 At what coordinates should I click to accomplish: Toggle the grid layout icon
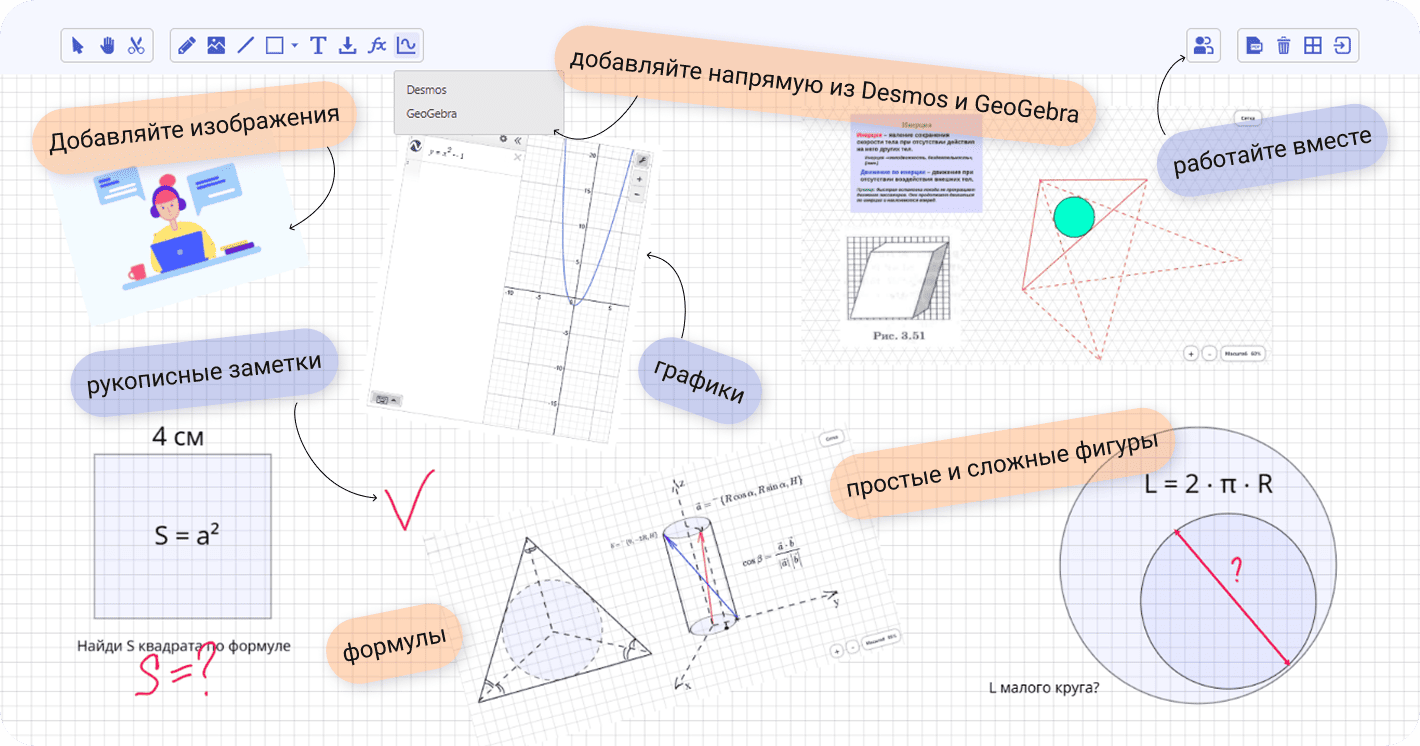[x=1313, y=45]
